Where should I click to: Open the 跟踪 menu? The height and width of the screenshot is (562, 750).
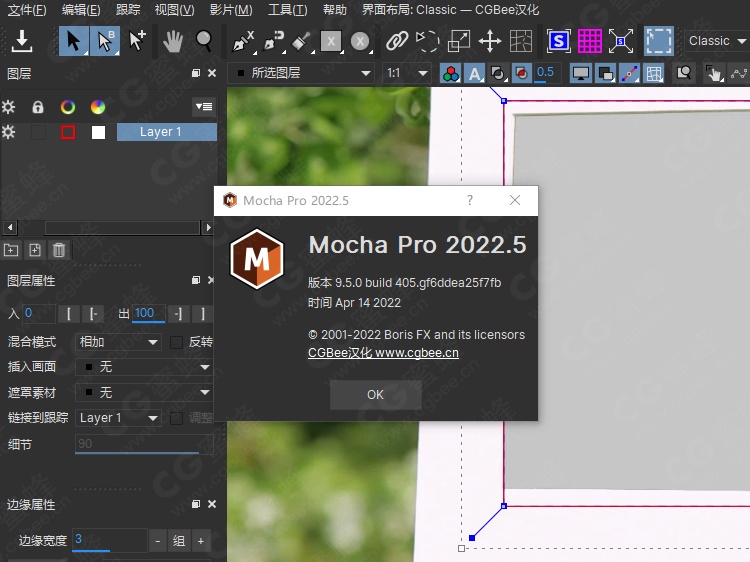(x=128, y=10)
